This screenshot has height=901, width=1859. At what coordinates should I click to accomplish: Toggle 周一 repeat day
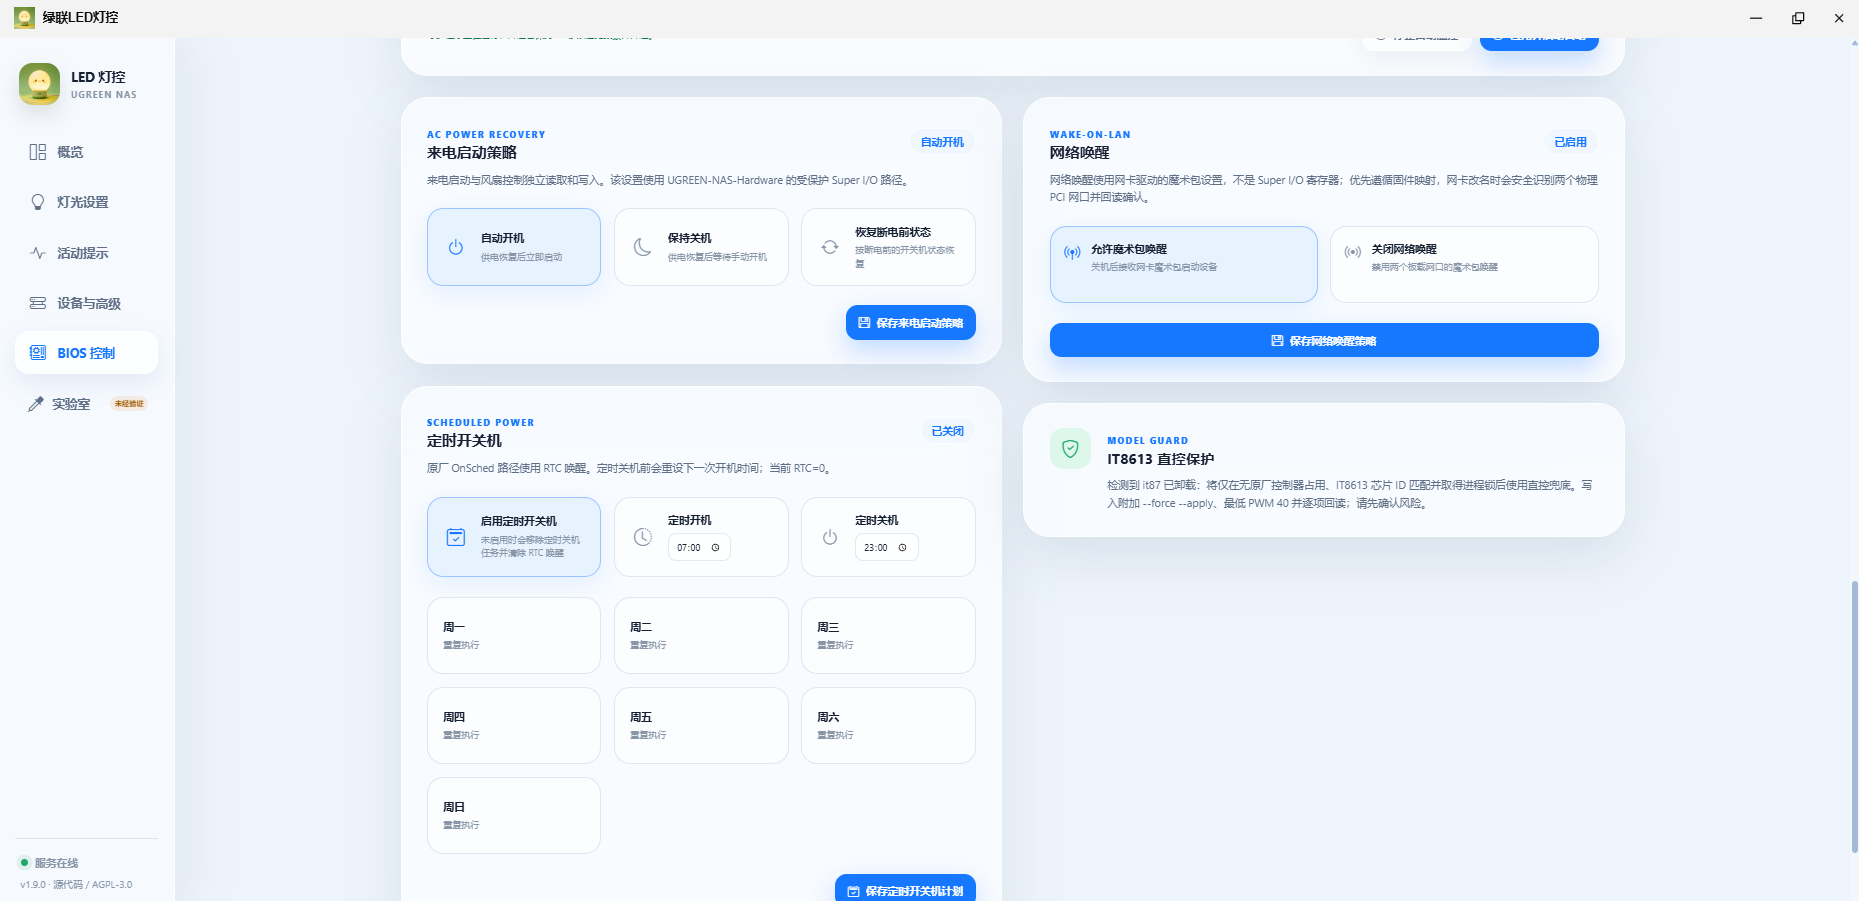[x=514, y=636]
